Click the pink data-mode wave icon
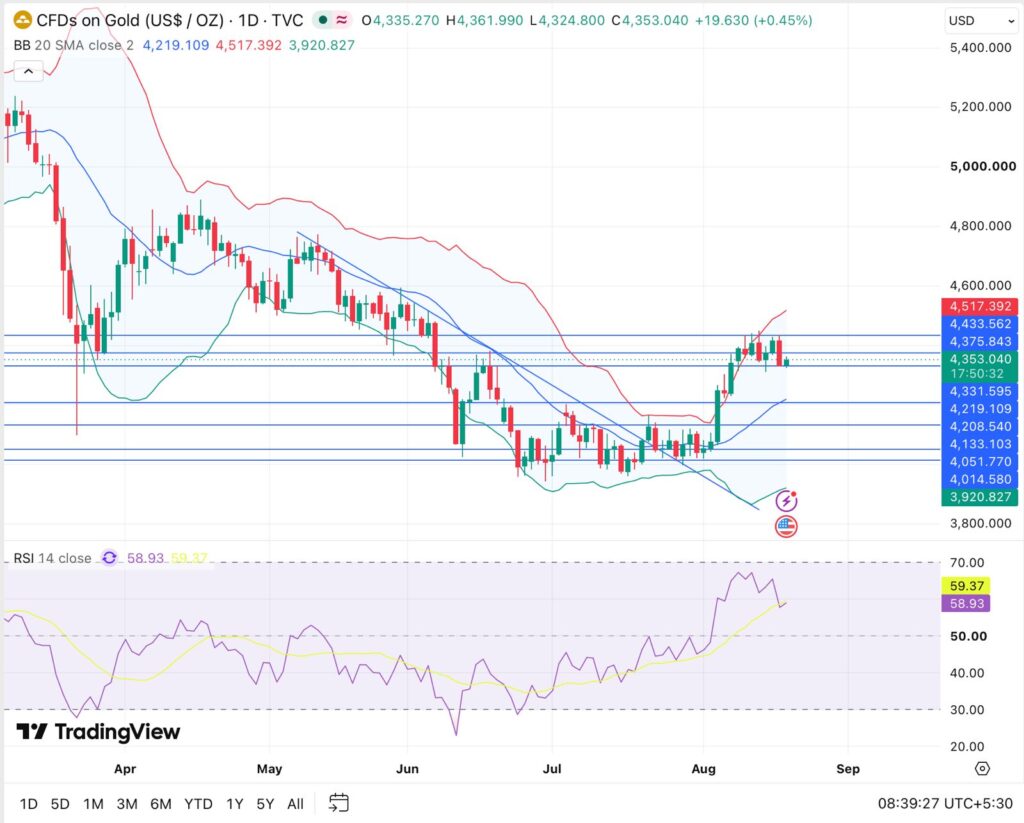 coord(342,20)
